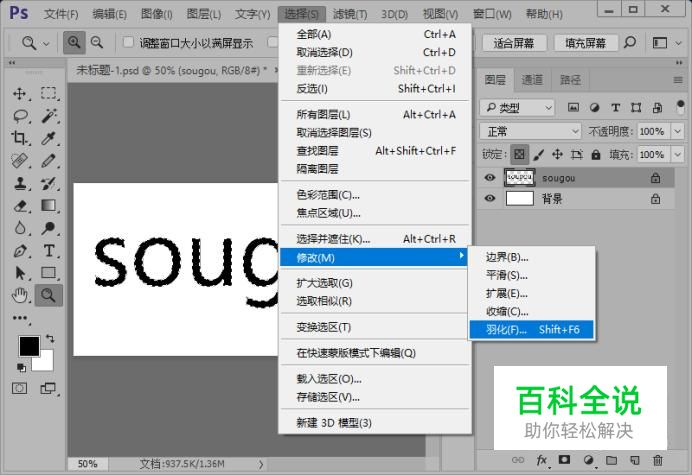Expand the status bar info arrow
Viewport: 692px width, 475px height.
[x=261, y=464]
